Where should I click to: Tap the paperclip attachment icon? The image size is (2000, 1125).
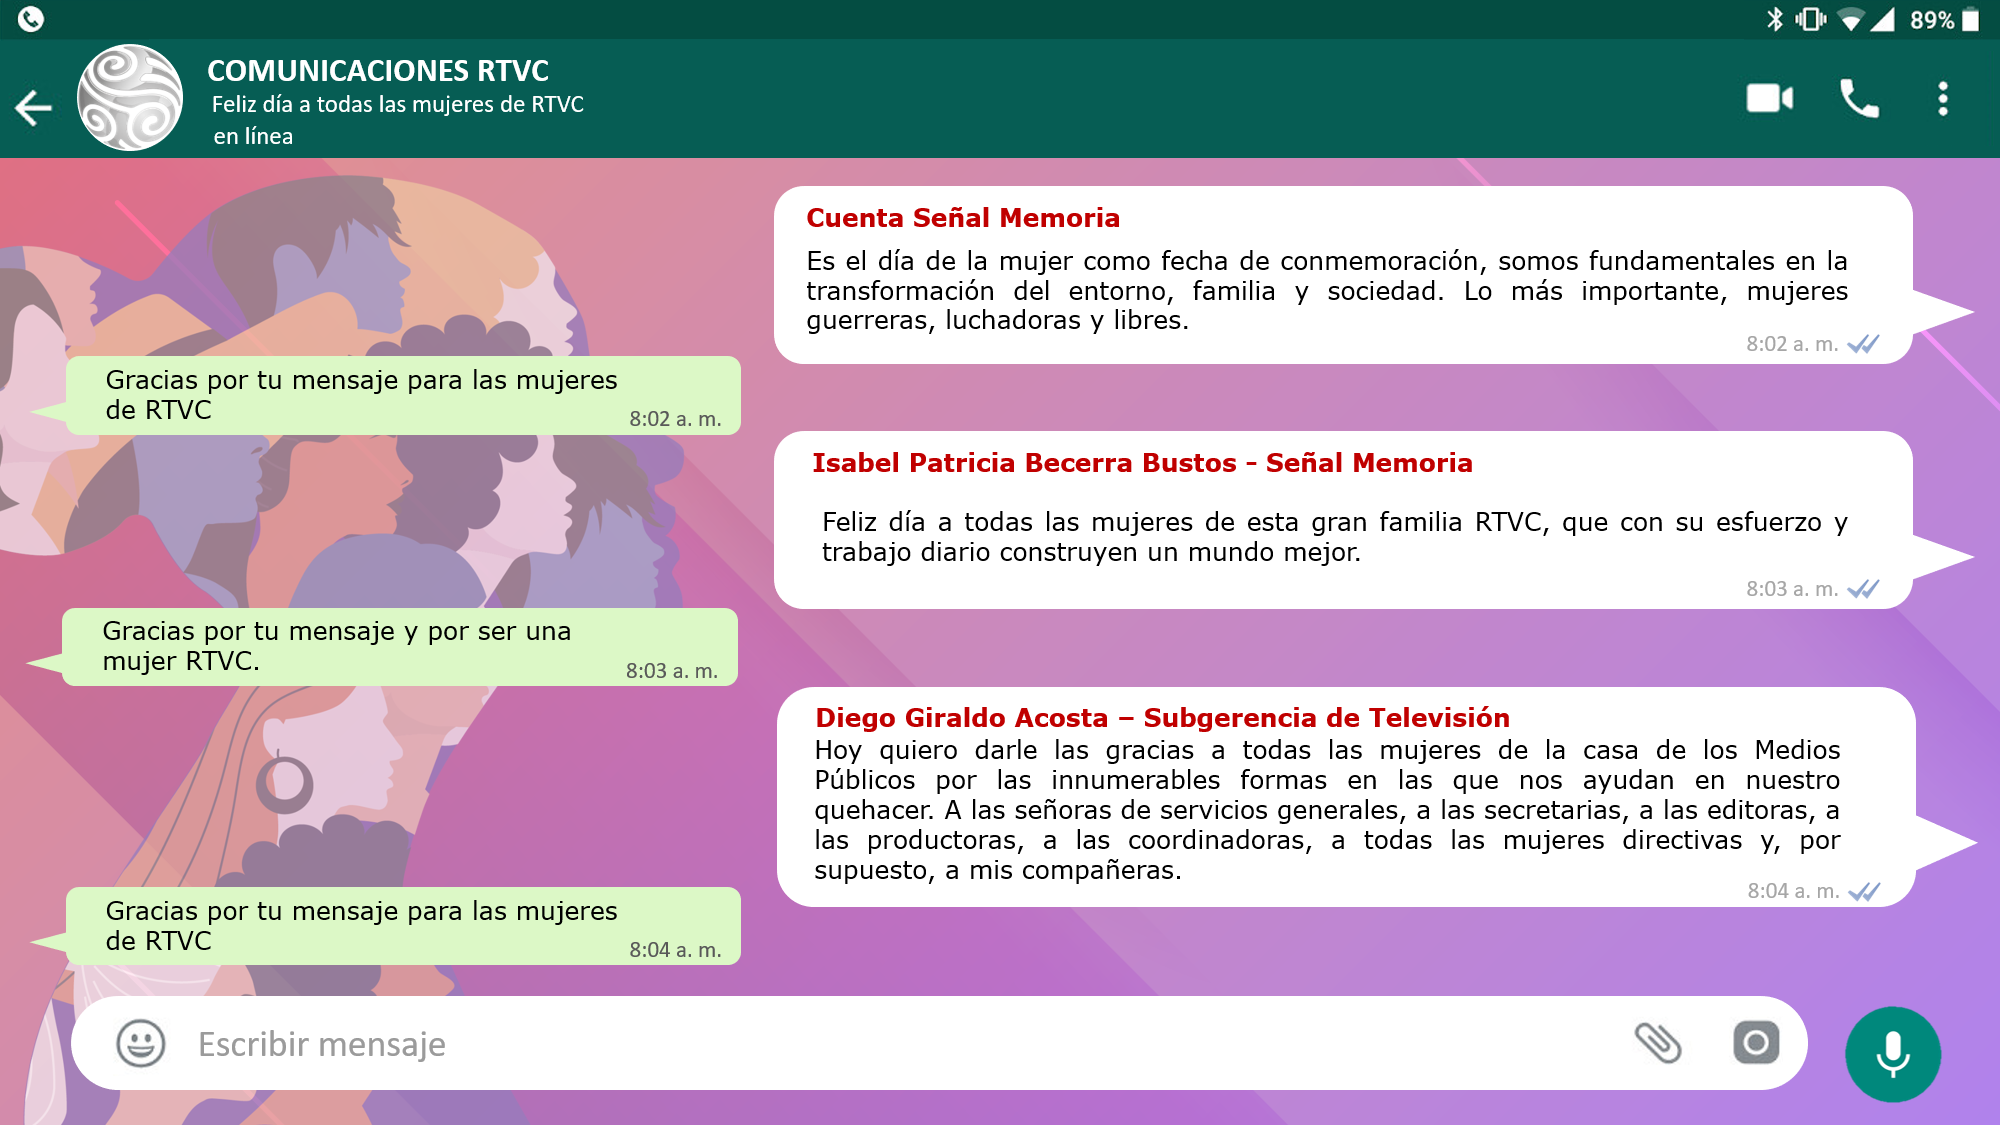click(1657, 1043)
